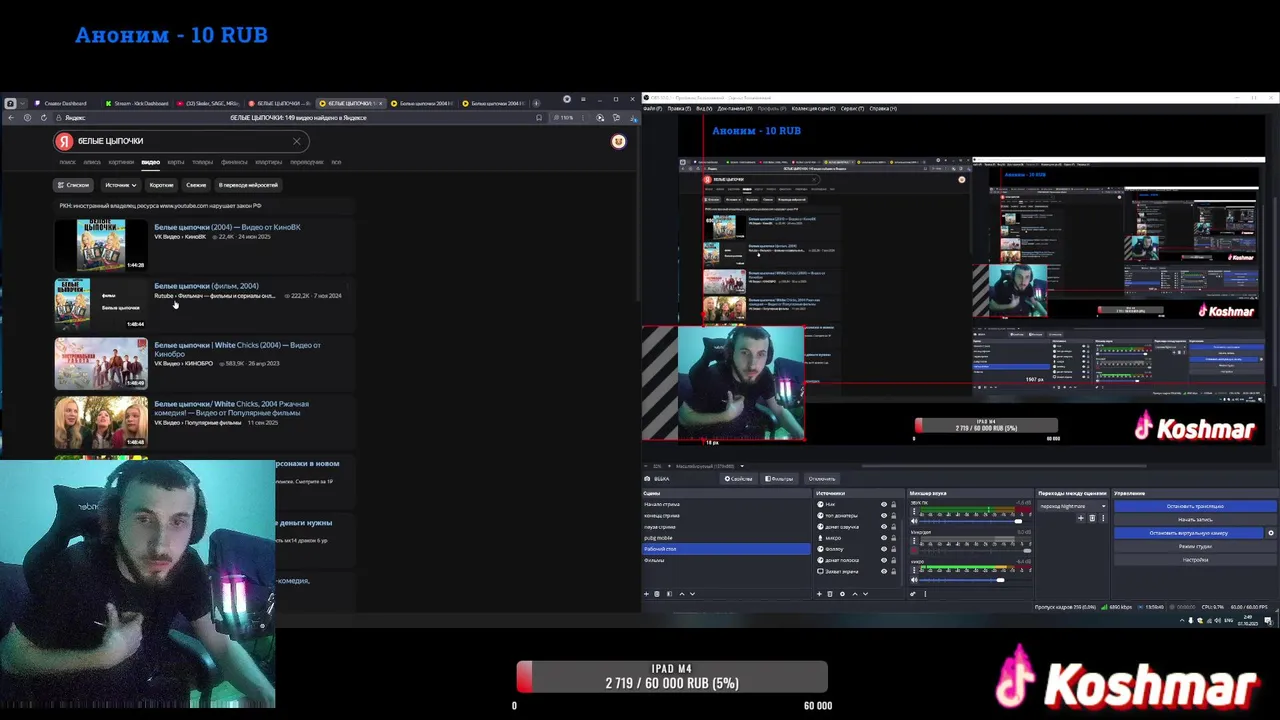Screen dimensions: 1280x720
Task: Select карты tab in Yandex search
Action: [x=176, y=162]
